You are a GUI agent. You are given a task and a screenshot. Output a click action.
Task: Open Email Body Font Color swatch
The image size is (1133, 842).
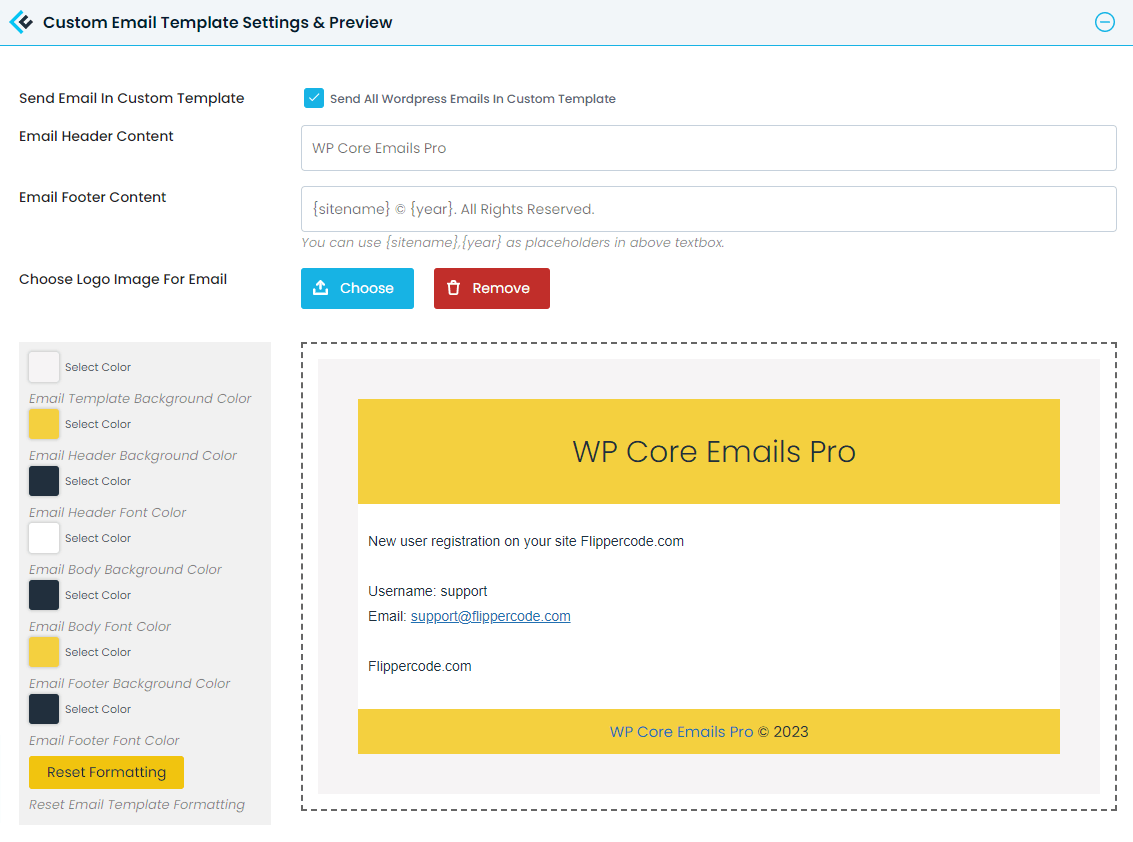coord(44,596)
